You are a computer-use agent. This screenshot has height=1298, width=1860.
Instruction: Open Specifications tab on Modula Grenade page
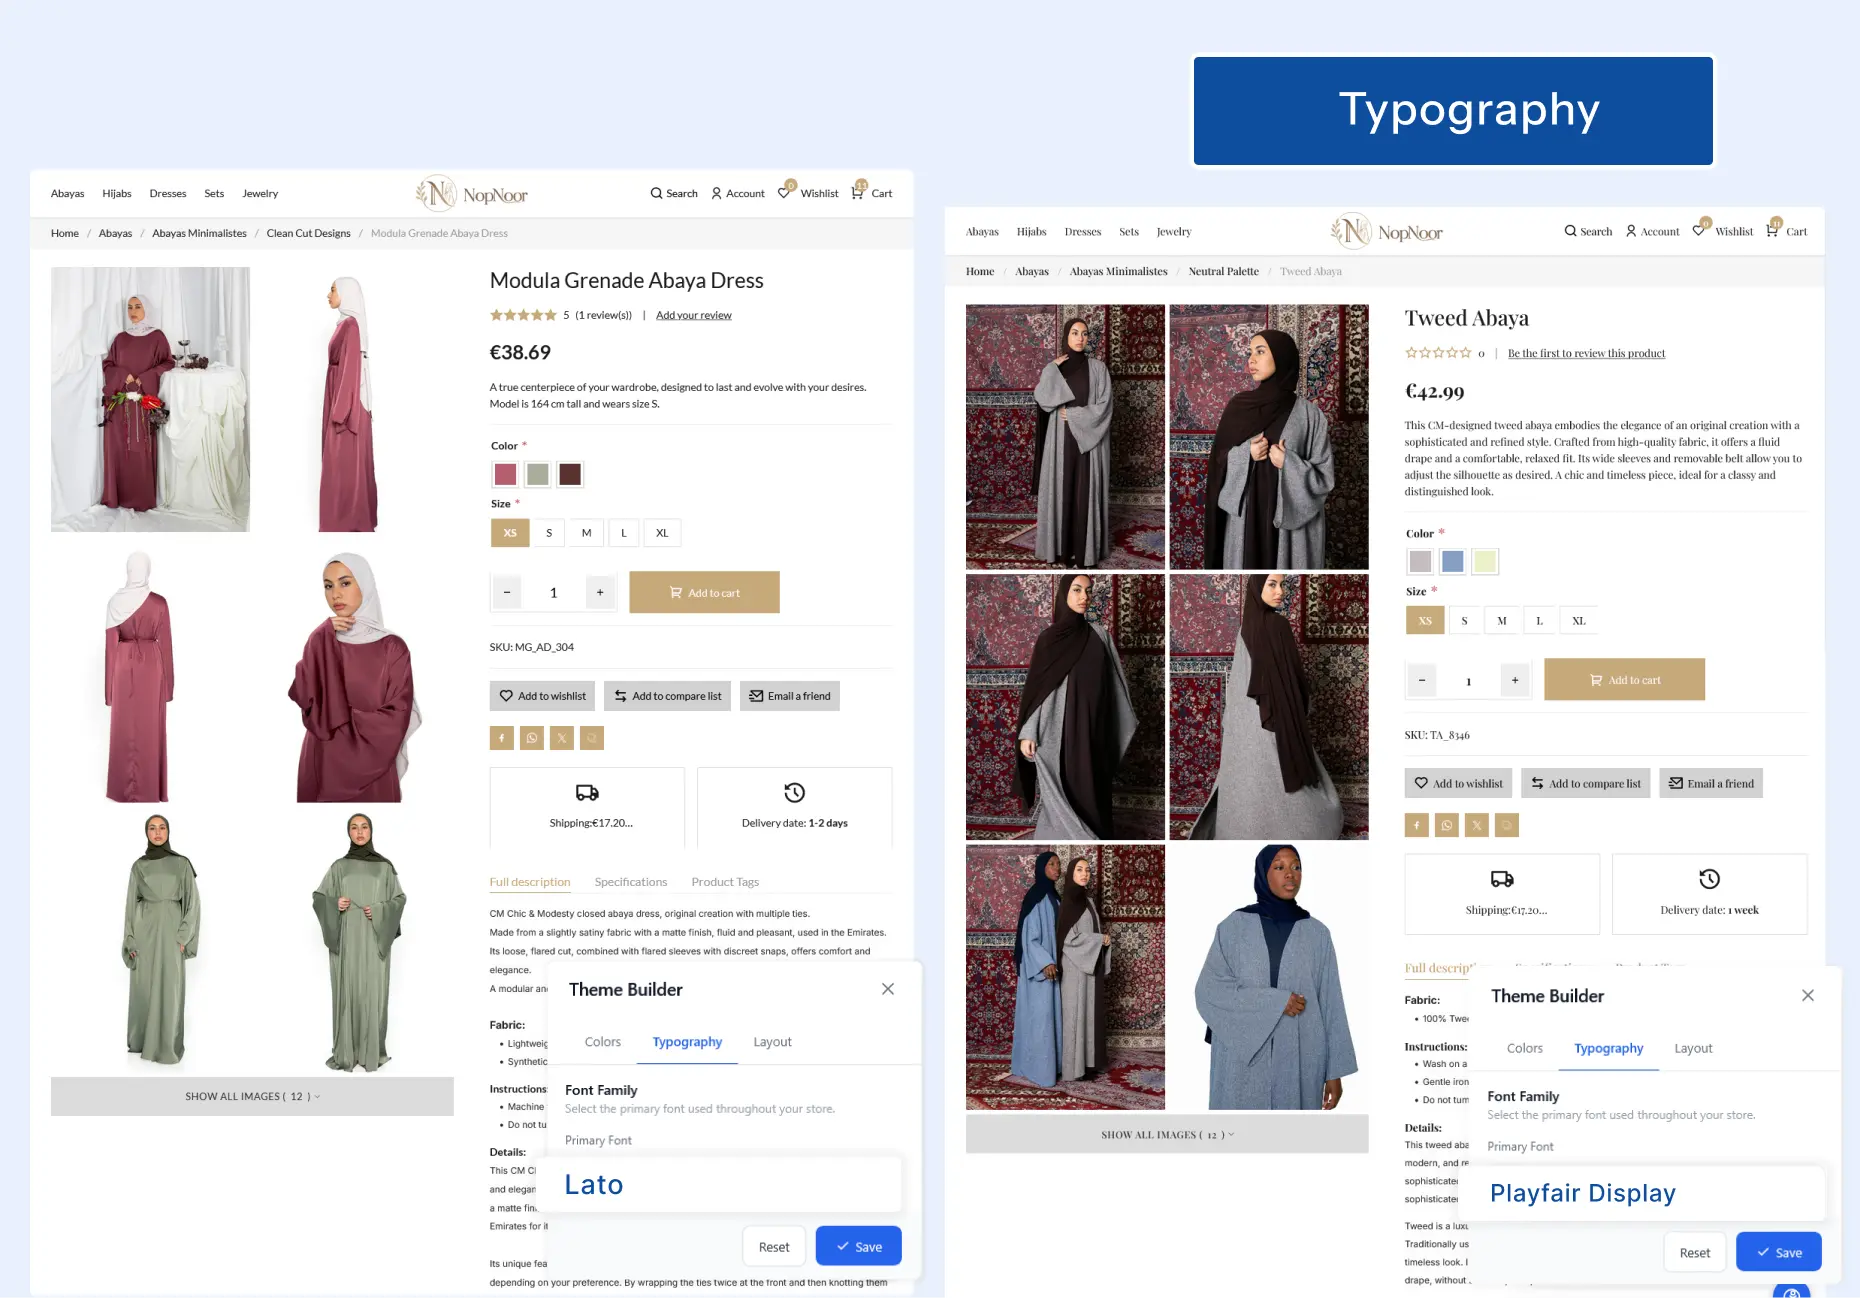click(x=631, y=882)
